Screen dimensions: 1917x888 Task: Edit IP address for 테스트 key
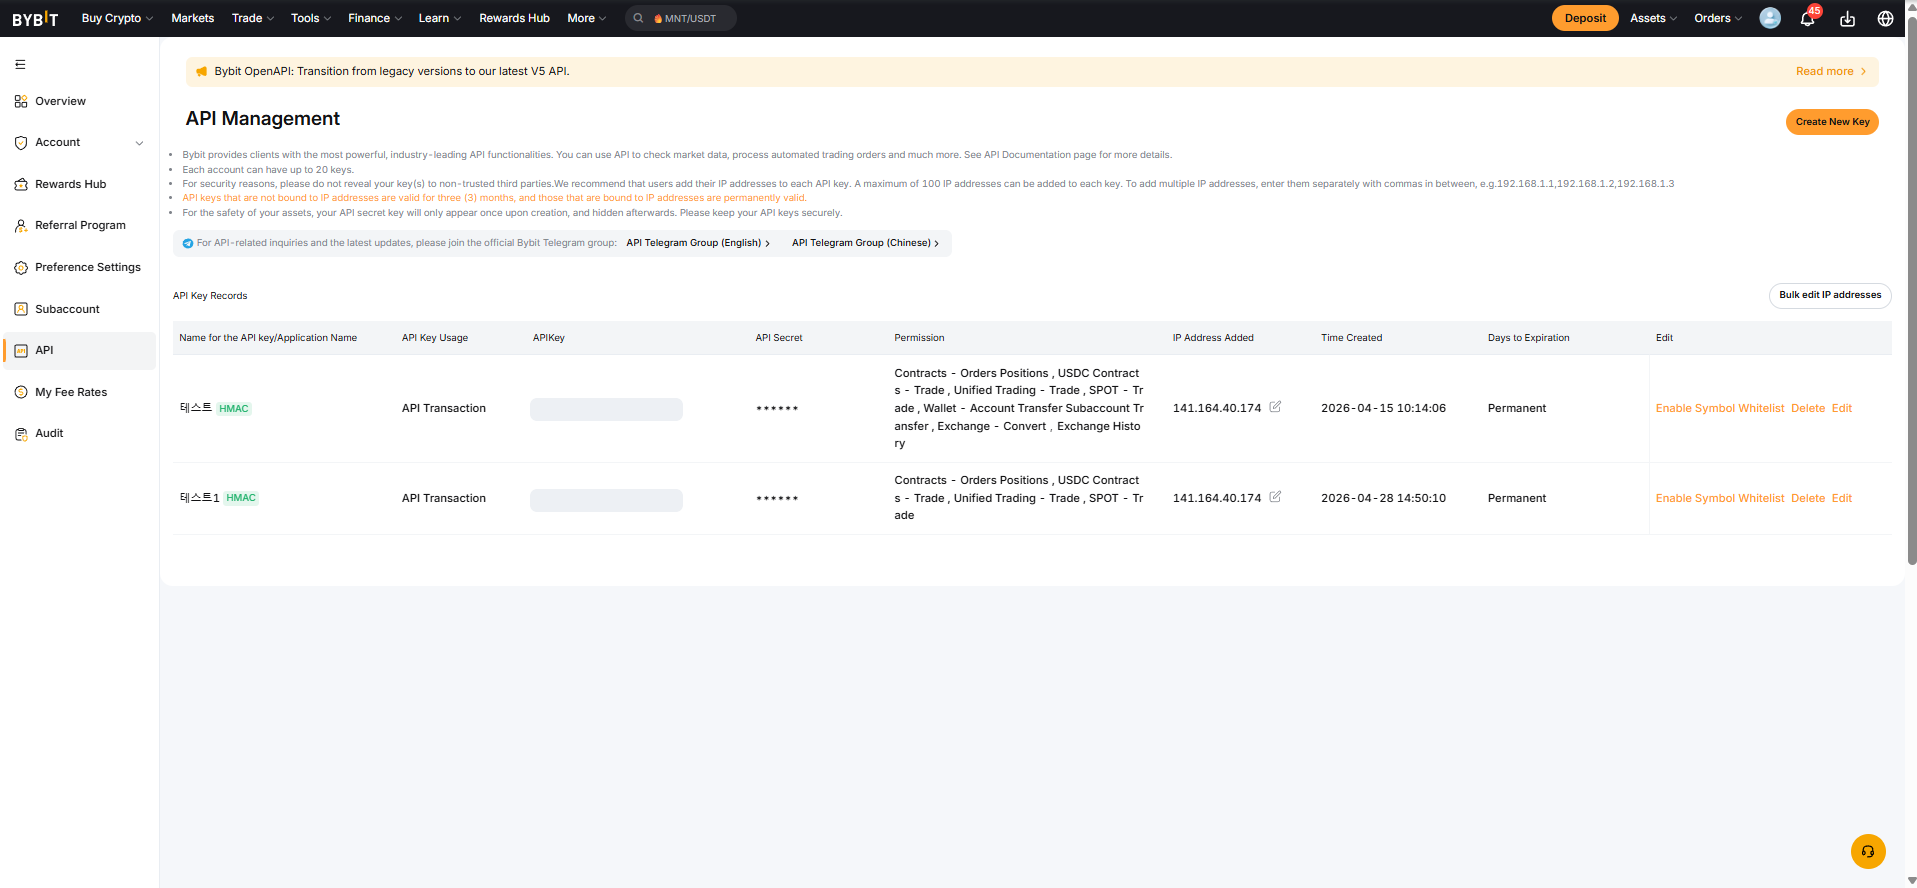pos(1275,407)
